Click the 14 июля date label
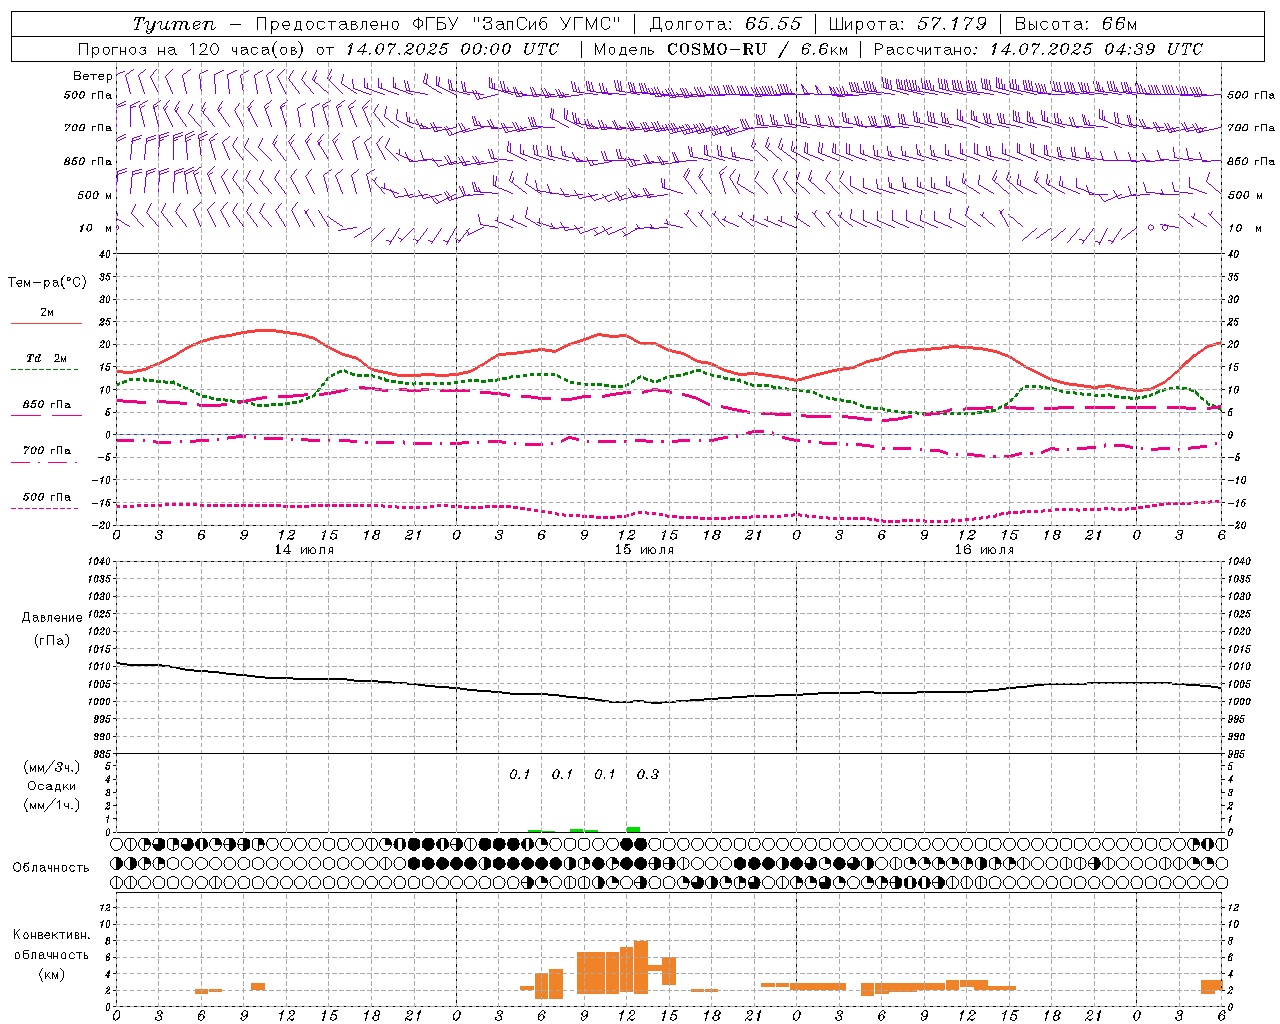Viewport: 1280px width, 1024px height. 304,550
